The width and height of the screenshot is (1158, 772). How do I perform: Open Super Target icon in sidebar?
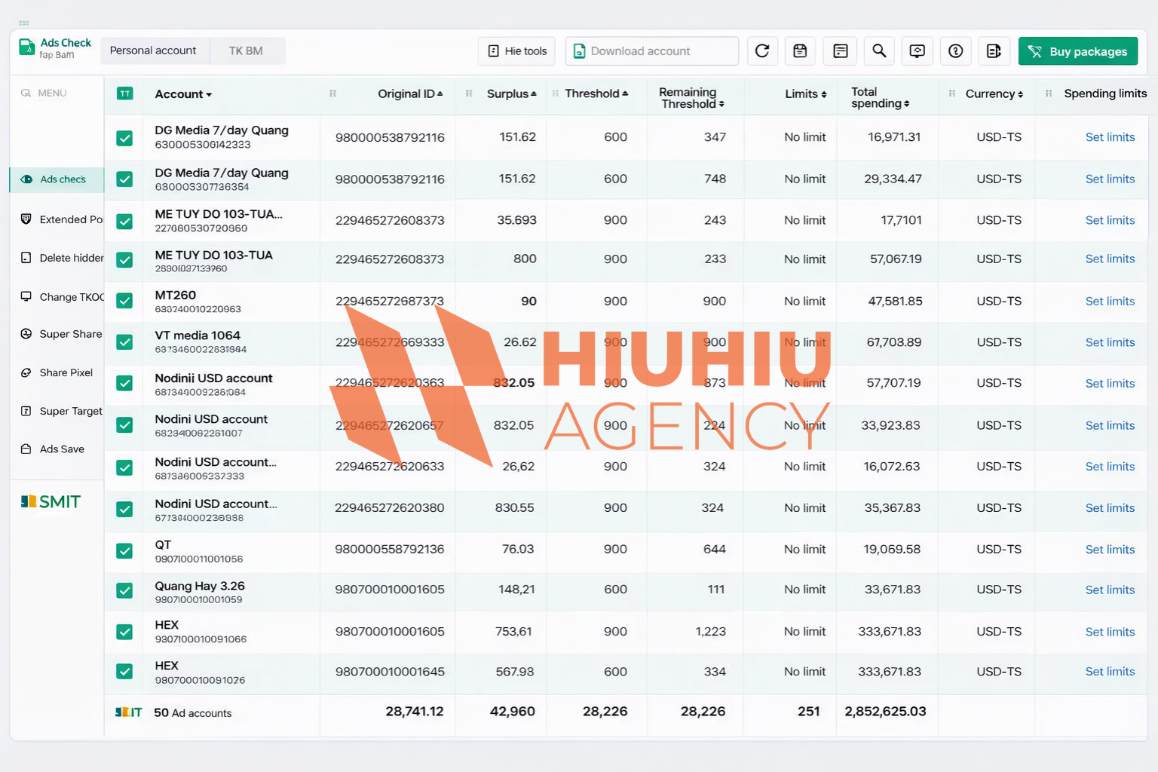26,411
